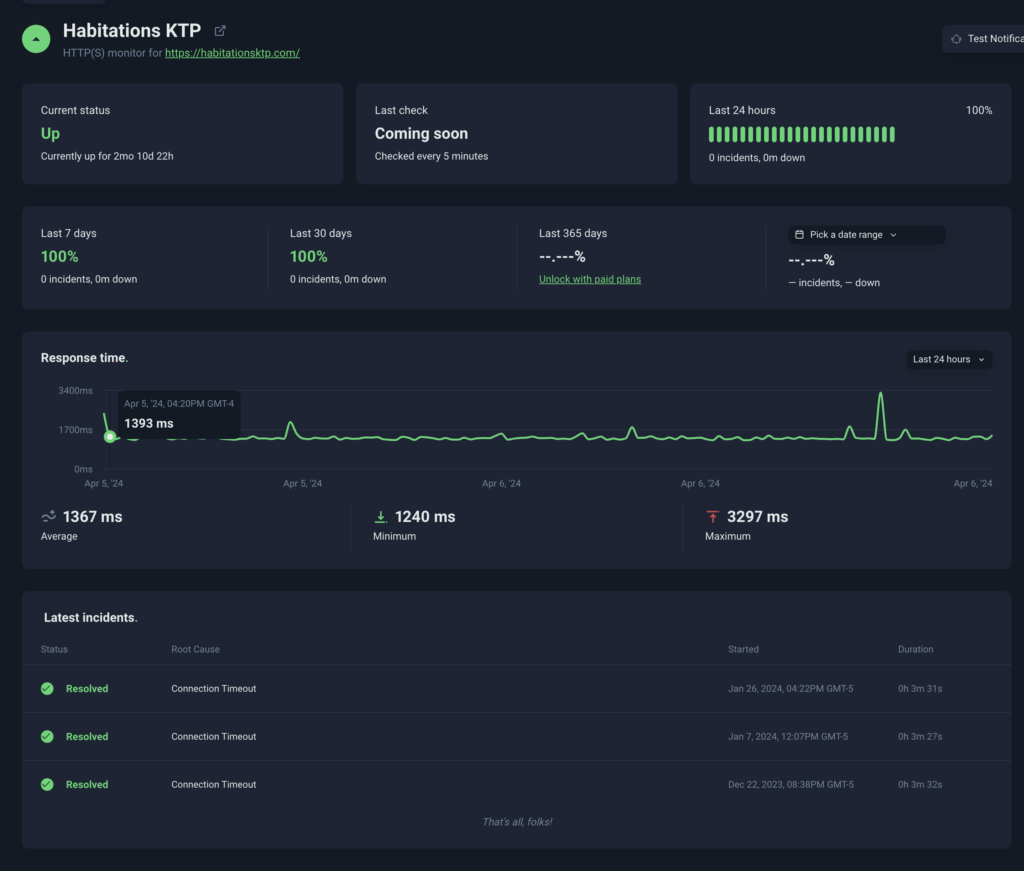1024x871 pixels.
Task: Click the last 24 hours uptime bar strip
Action: point(801,135)
